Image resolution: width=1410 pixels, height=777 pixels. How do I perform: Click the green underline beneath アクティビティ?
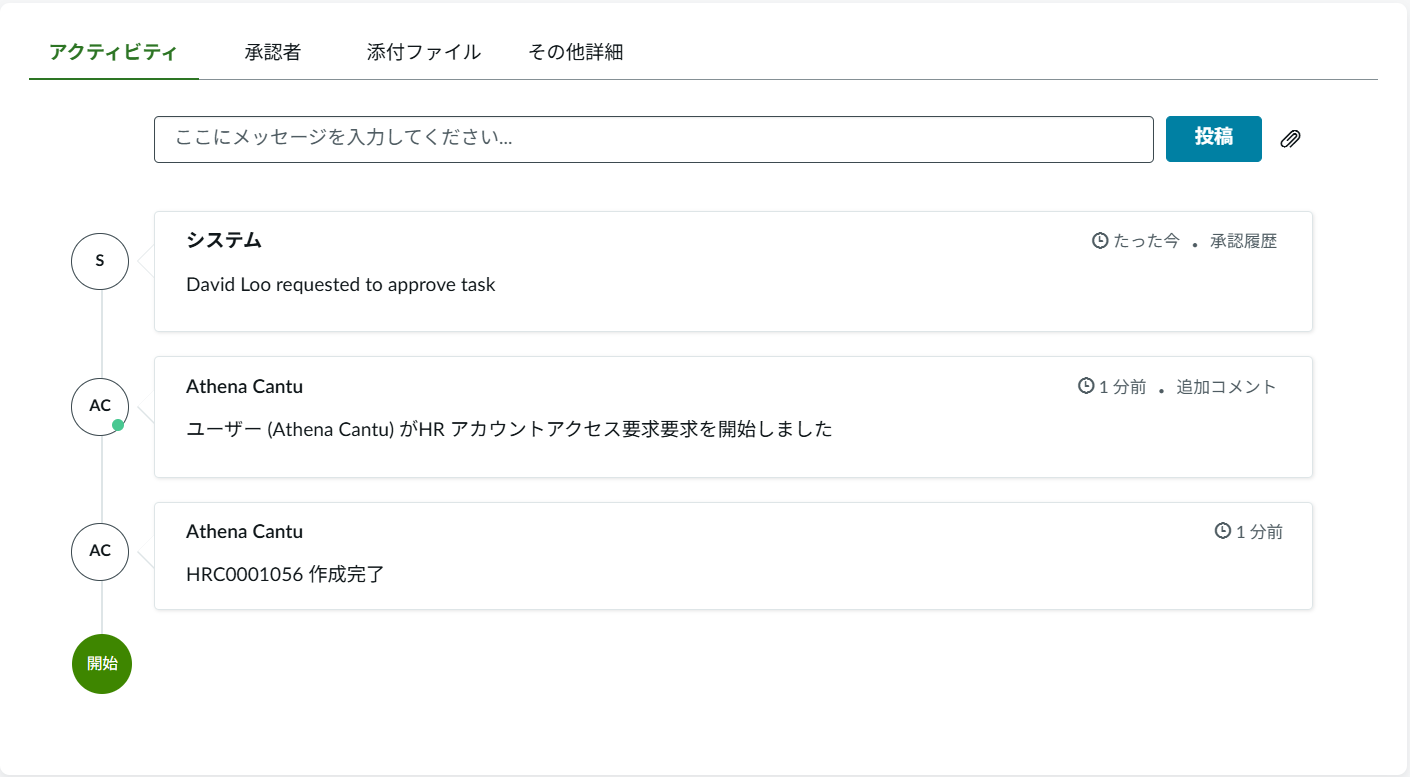point(112,76)
